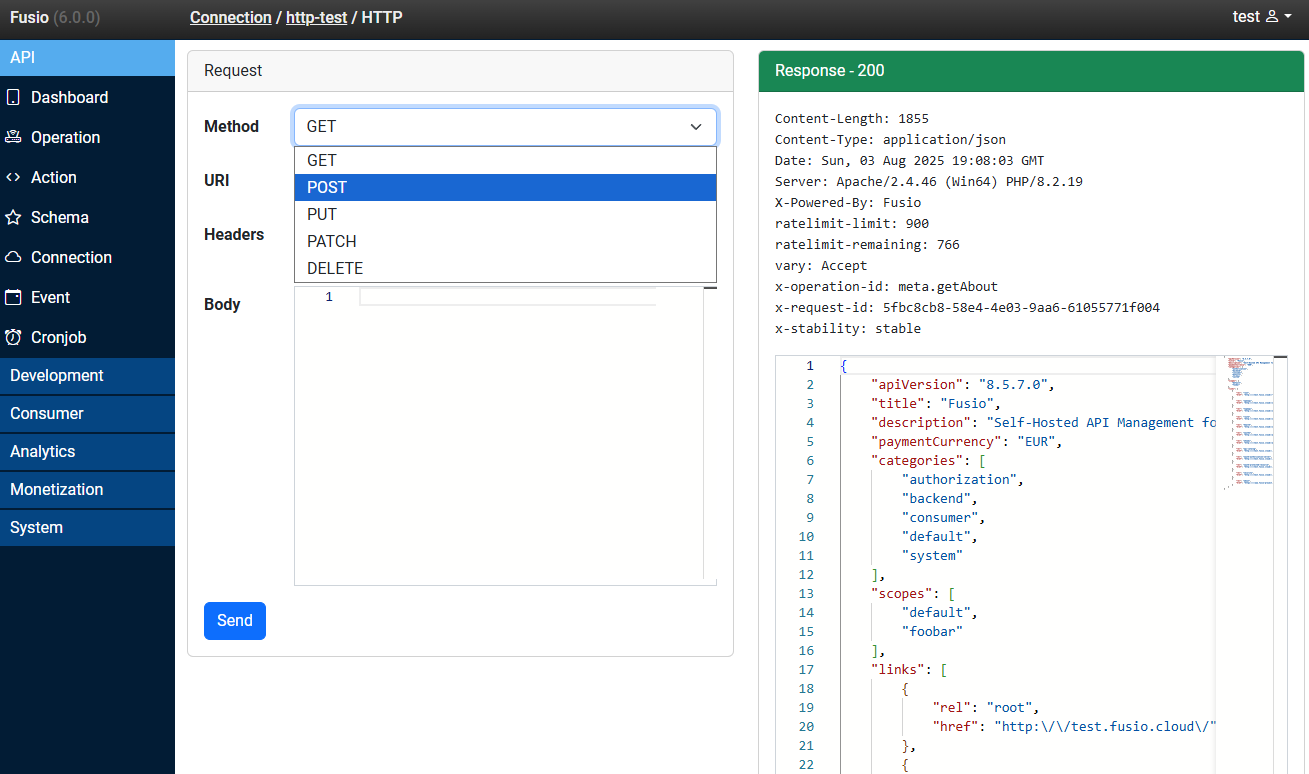Expand the Monetization sidebar section
Screen dimensions: 1309x774
click(x=87, y=490)
